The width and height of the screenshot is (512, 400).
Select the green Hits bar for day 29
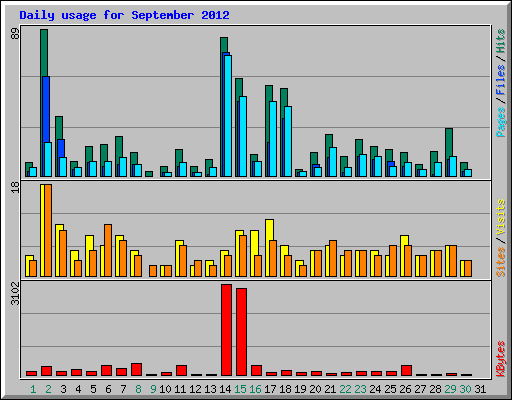coord(449,142)
